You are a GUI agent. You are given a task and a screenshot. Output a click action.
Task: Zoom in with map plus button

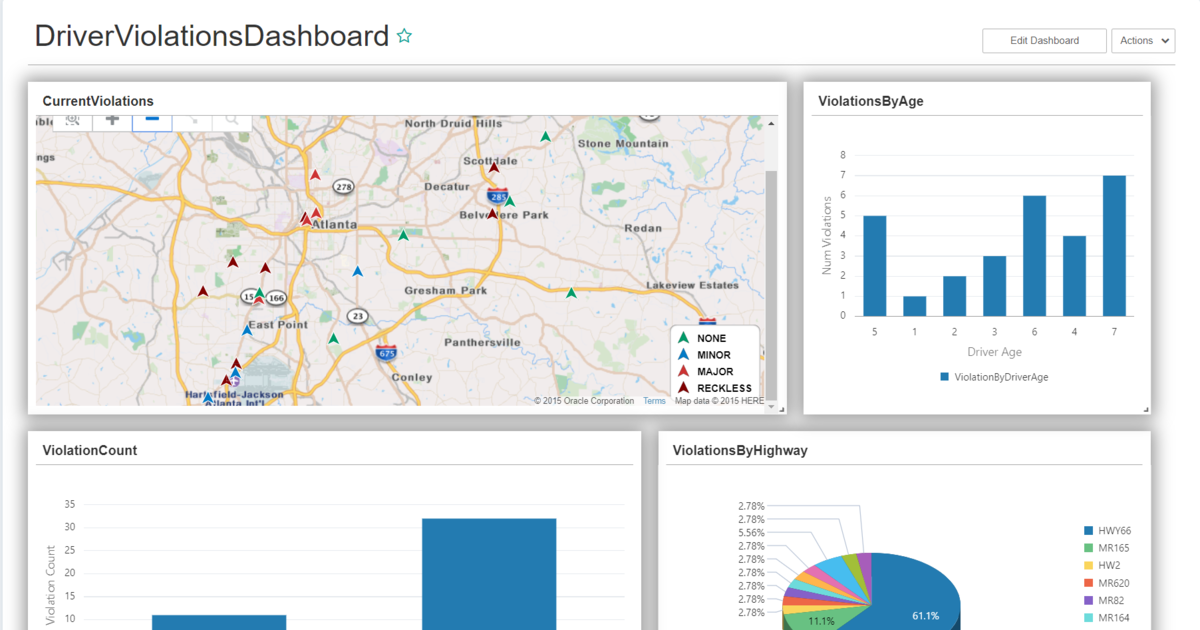point(112,120)
